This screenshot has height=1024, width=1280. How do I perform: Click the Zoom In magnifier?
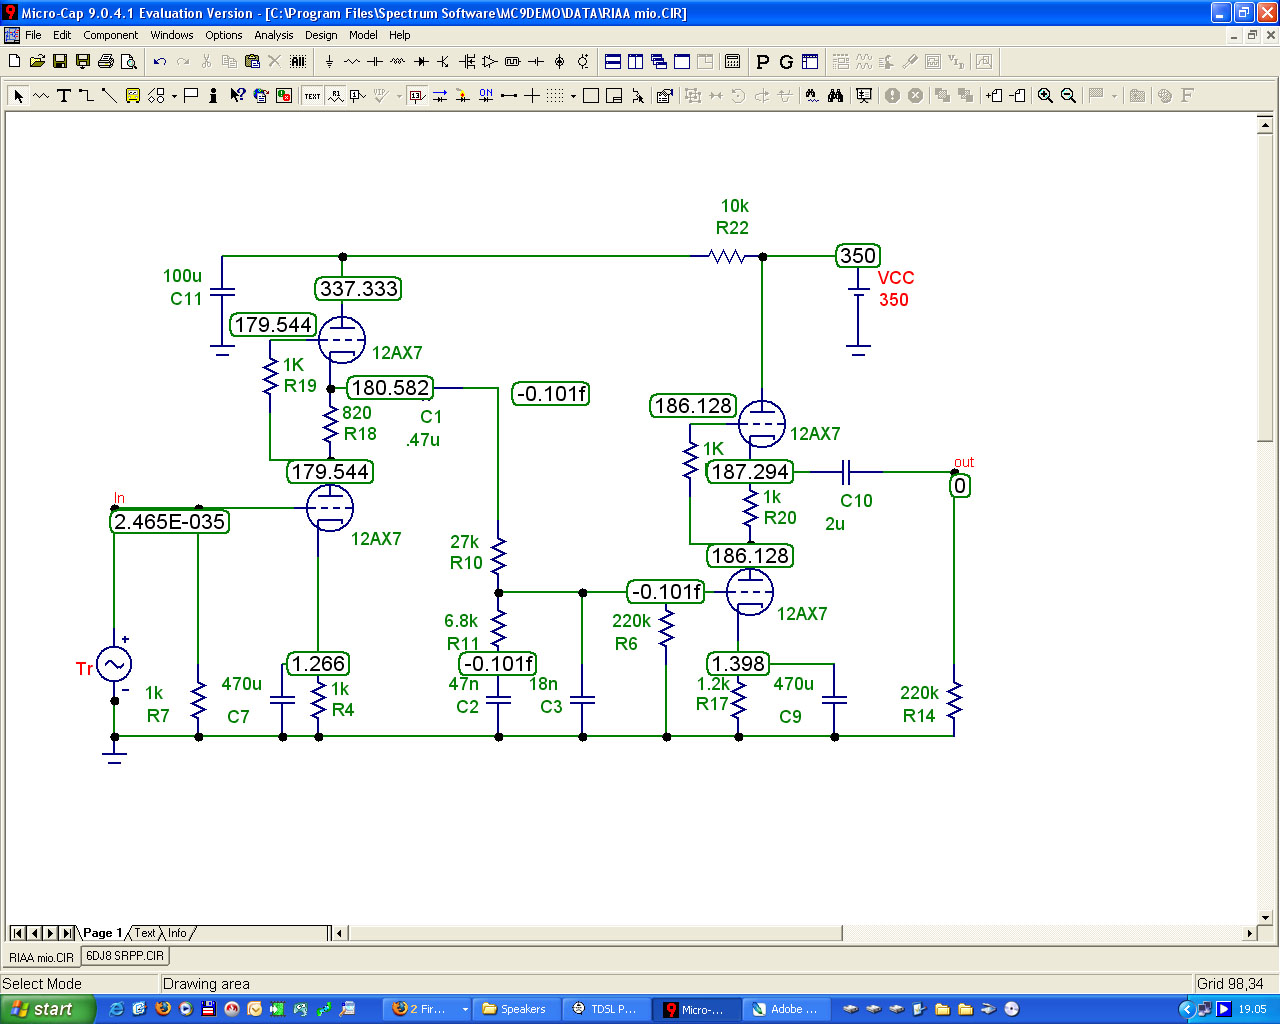[x=1045, y=96]
